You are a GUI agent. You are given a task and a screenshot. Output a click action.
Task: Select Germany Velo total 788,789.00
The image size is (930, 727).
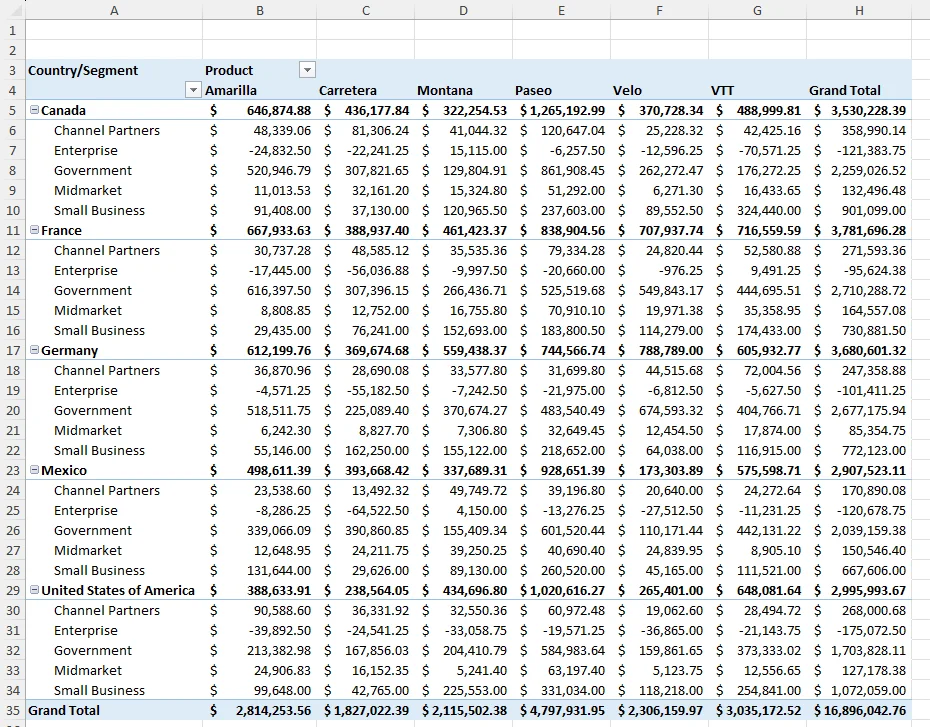[659, 350]
